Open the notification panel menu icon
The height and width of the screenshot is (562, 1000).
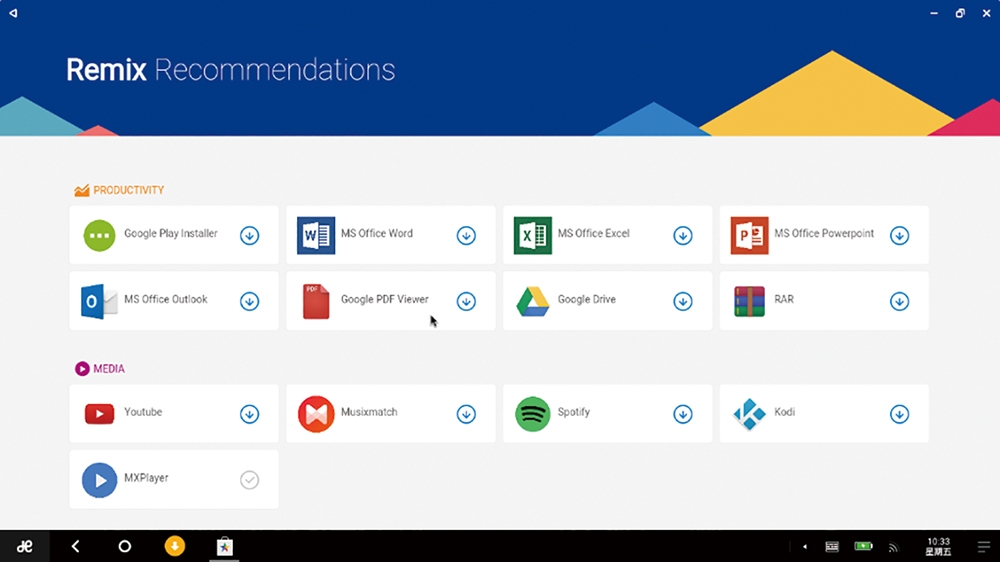coord(984,547)
